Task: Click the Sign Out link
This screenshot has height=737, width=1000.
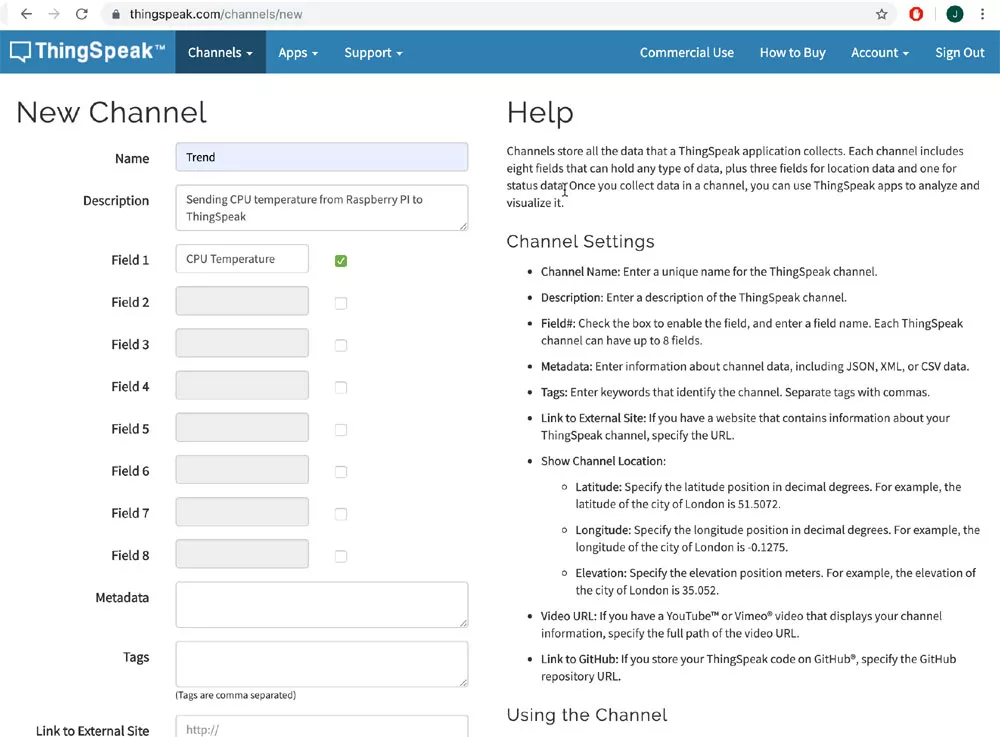Action: coord(959,53)
